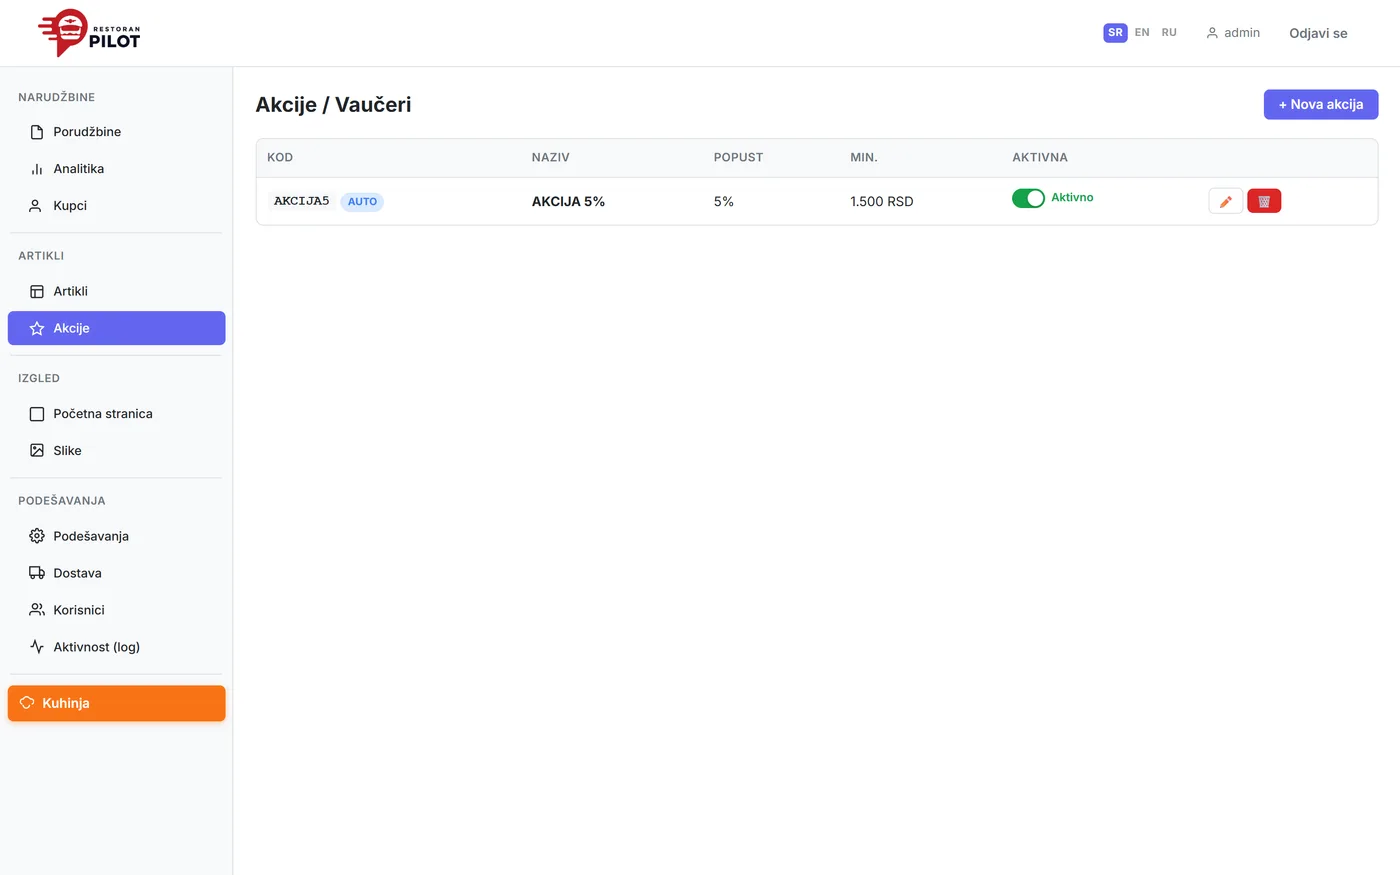Click the Slike picture icon

tap(37, 451)
